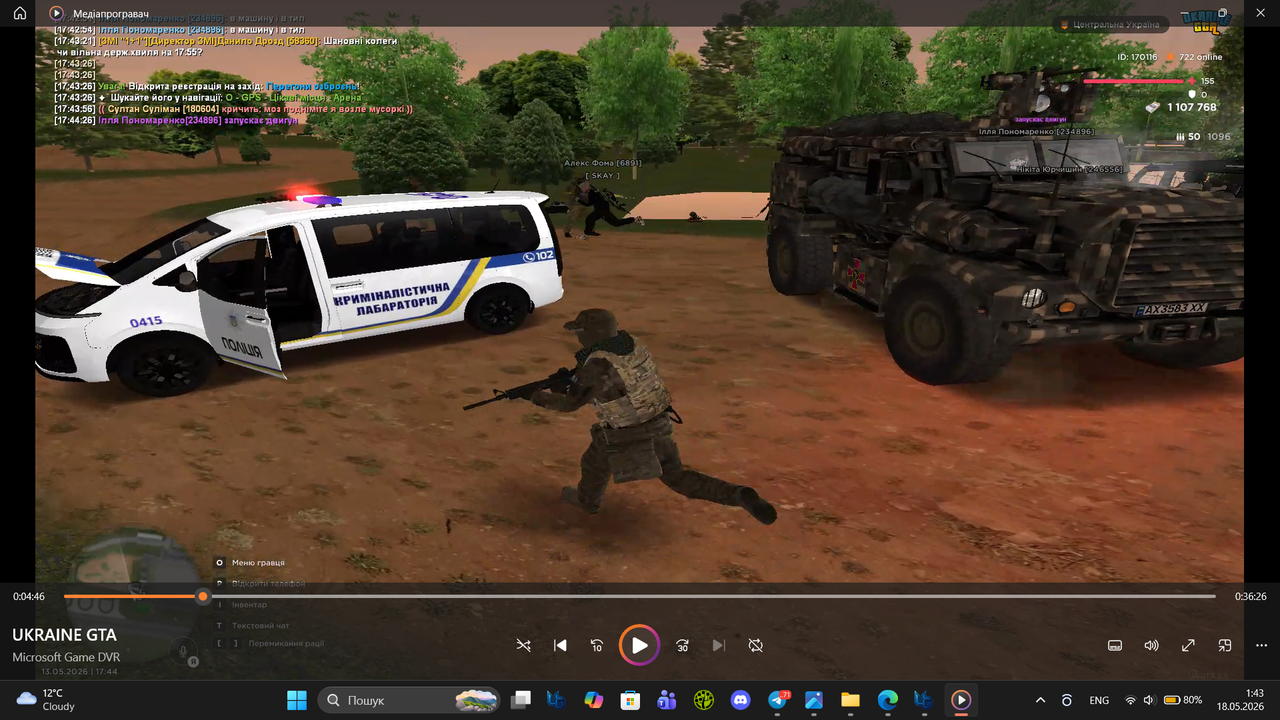The width and height of the screenshot is (1280, 720).
Task: Open the weather widget showing 12°C Cloudy
Action: [46, 700]
